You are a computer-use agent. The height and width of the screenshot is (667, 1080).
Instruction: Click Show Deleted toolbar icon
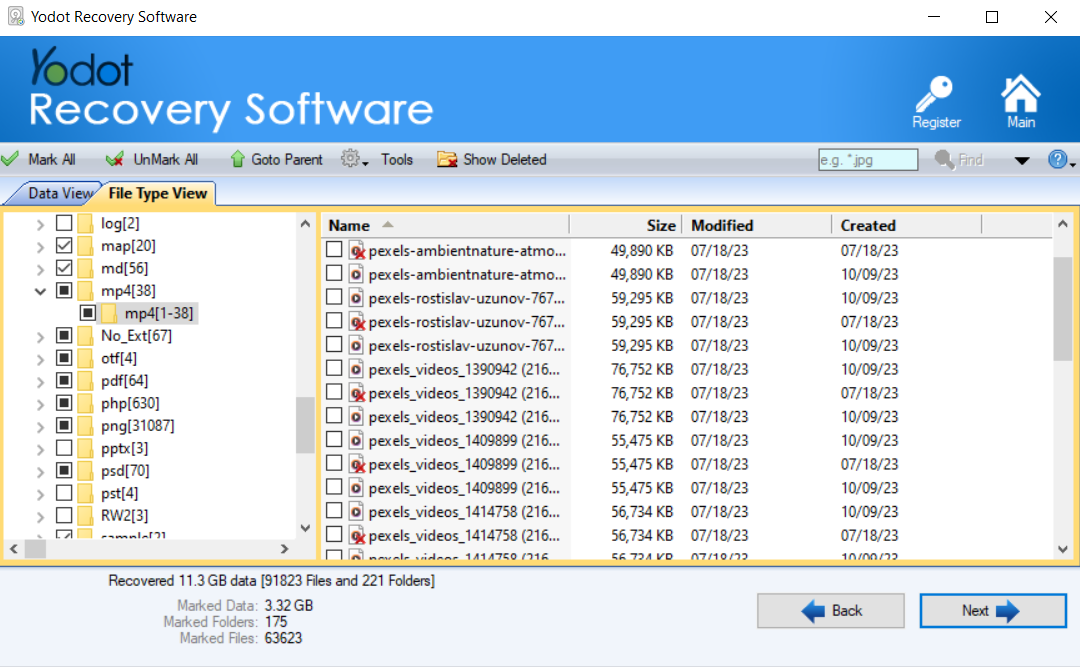tap(447, 159)
